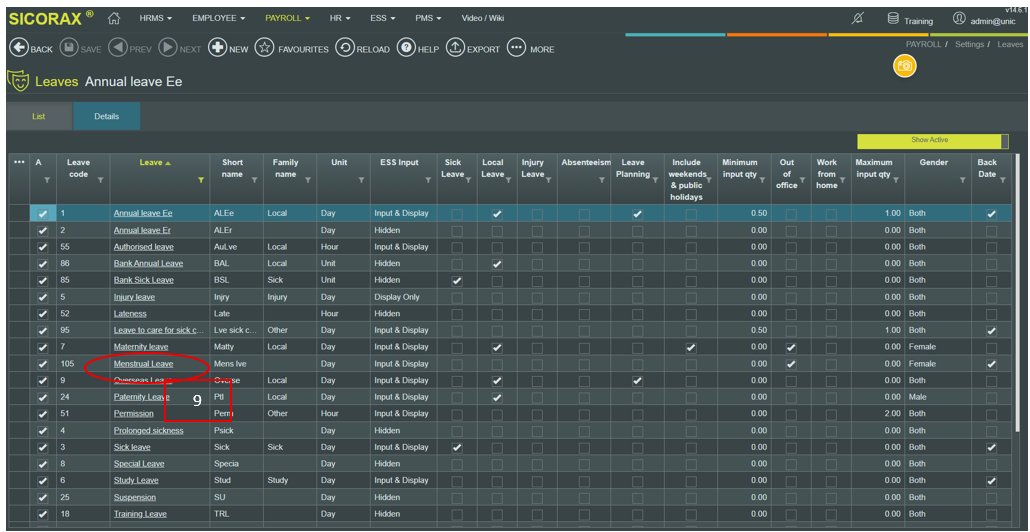Toggle Out of office for Menstrual Leave

pos(791,363)
